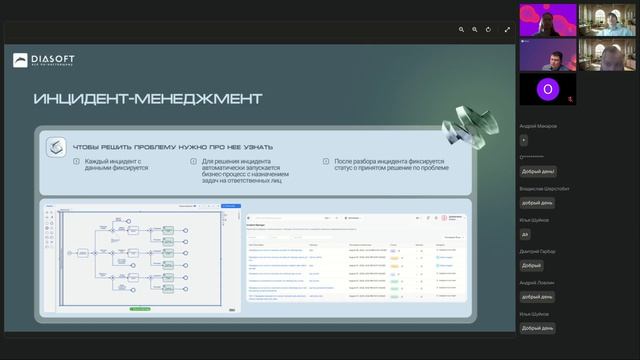The width and height of the screenshot is (640, 360).
Task: Click info icon next to 'После разбора инцидента'
Action: point(326,161)
